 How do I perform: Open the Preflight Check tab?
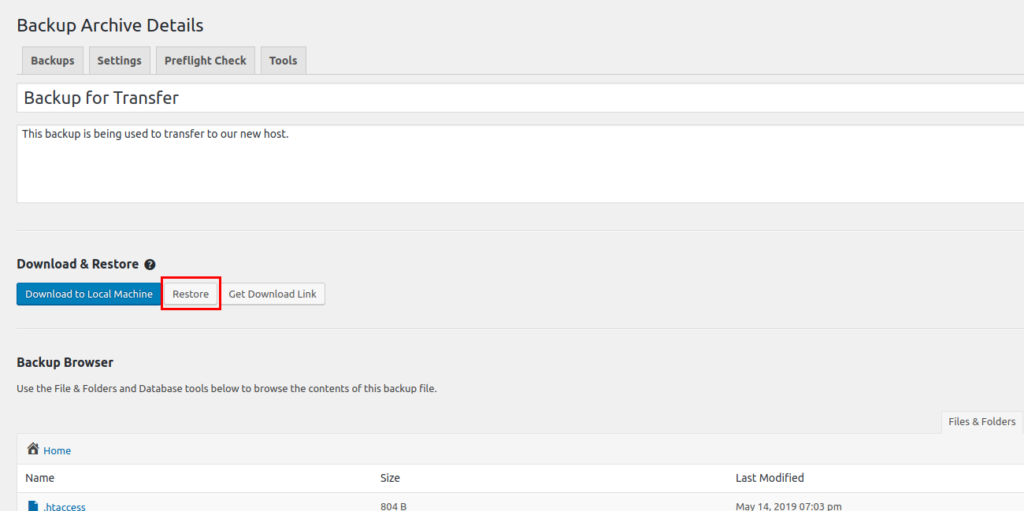205,61
